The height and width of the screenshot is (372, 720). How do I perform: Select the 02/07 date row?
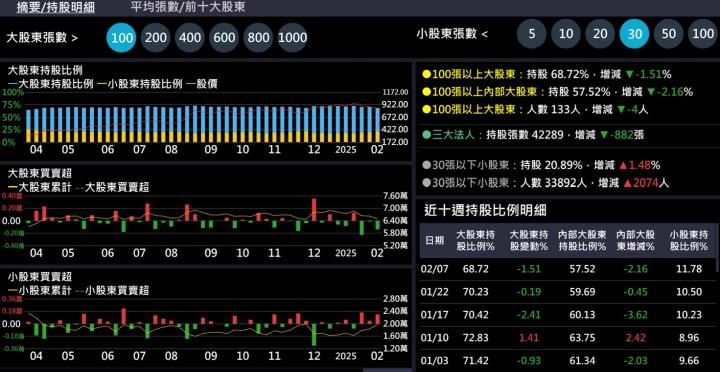568,269
